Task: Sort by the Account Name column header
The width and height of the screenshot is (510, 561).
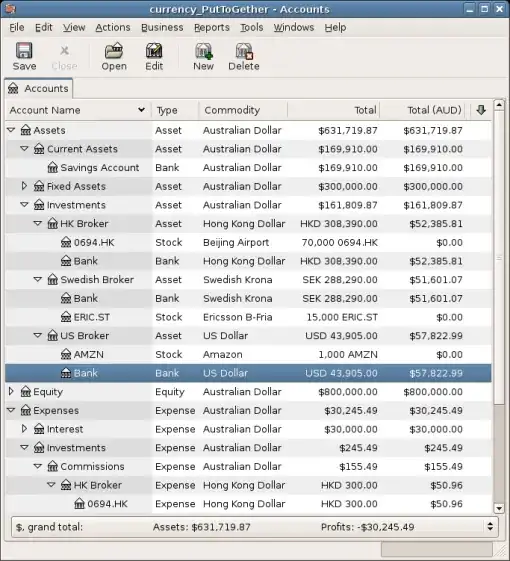Action: [x=78, y=110]
